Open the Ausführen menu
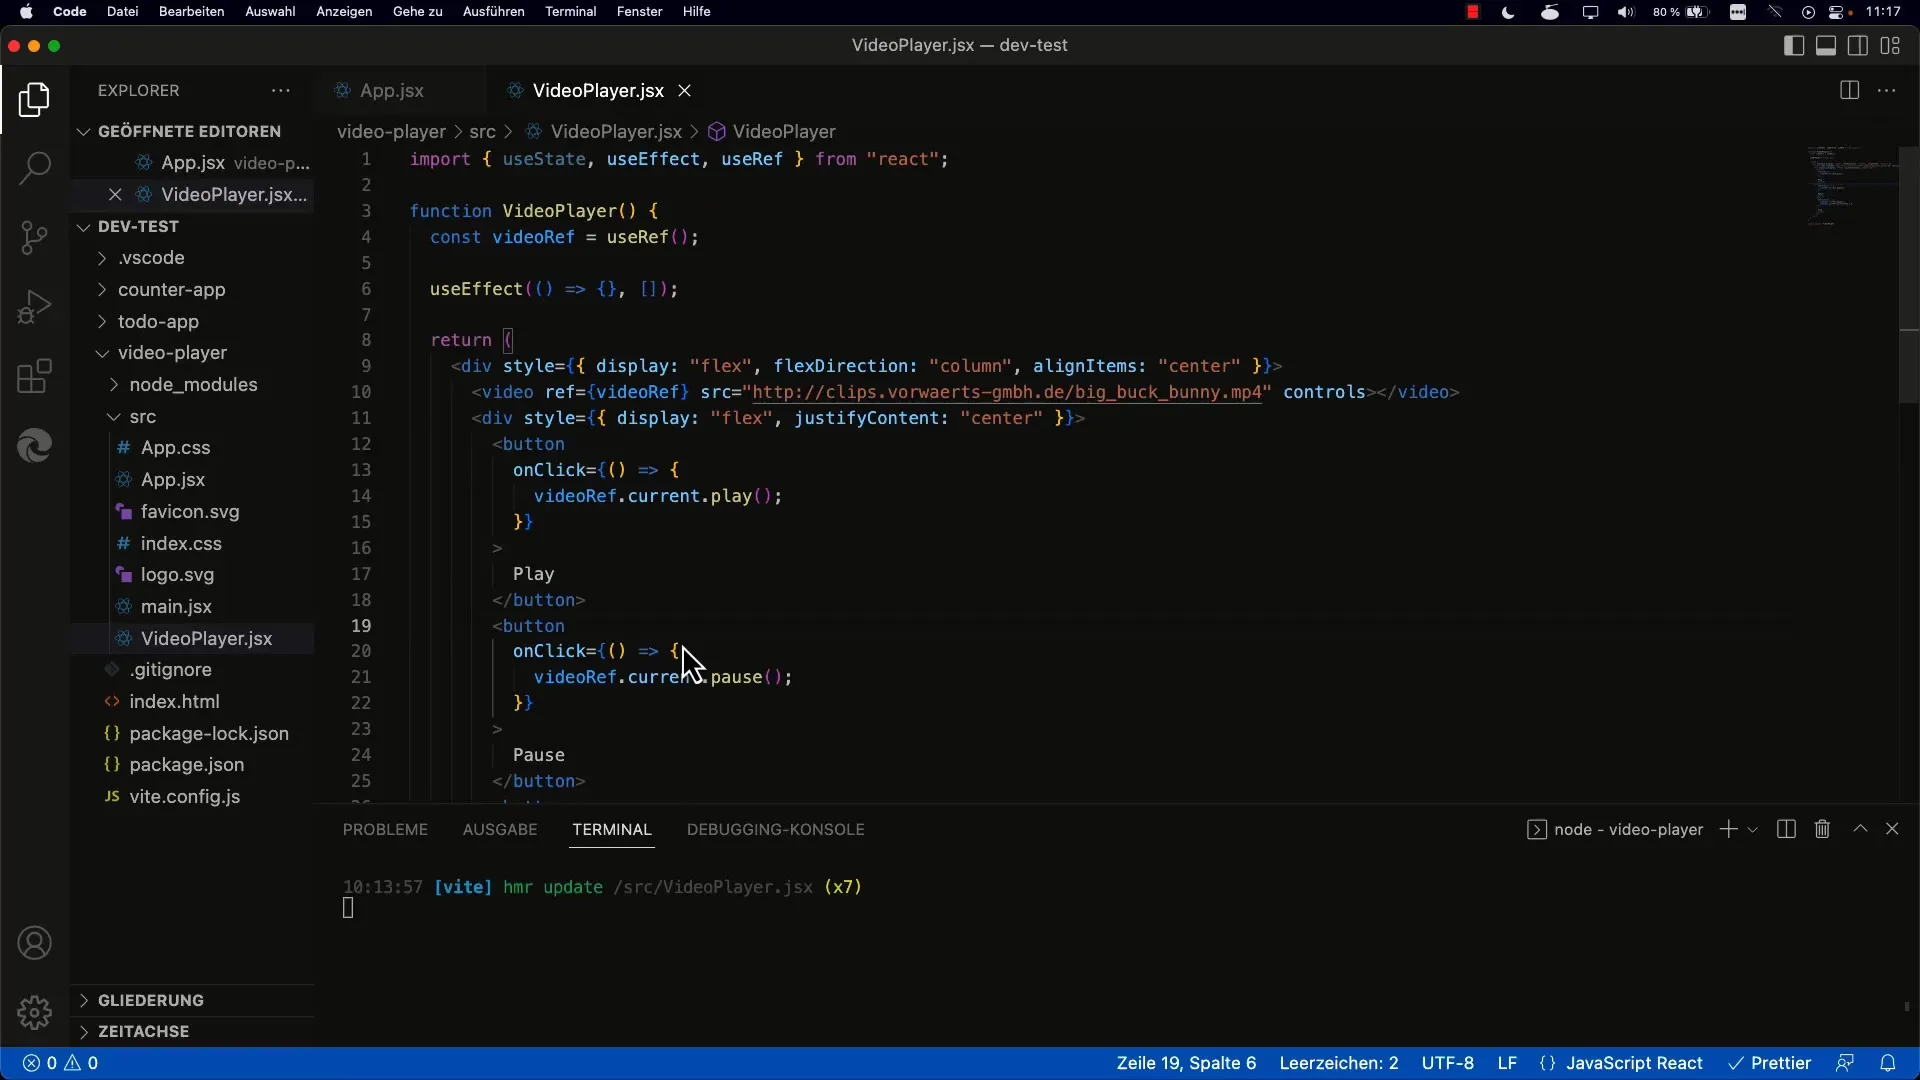The height and width of the screenshot is (1080, 1920). (494, 12)
